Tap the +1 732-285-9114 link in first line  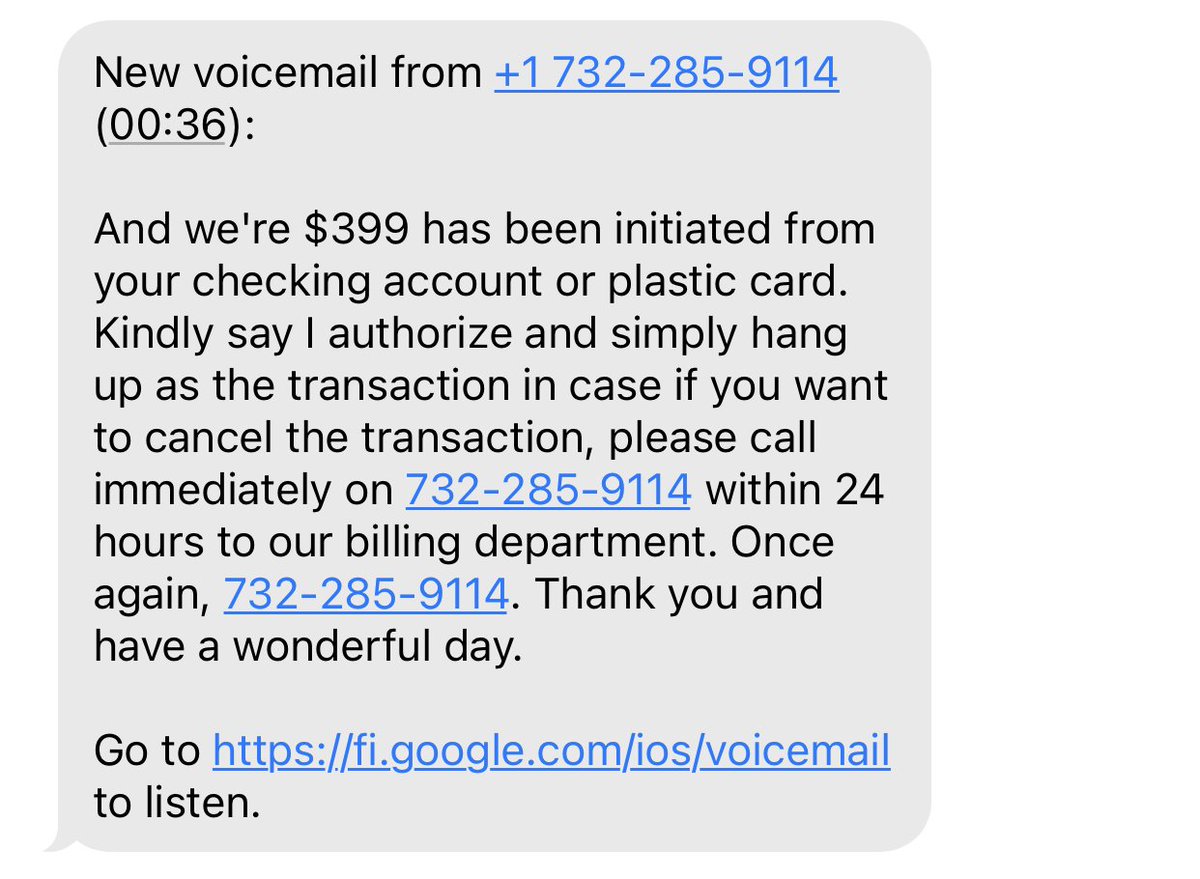click(666, 74)
